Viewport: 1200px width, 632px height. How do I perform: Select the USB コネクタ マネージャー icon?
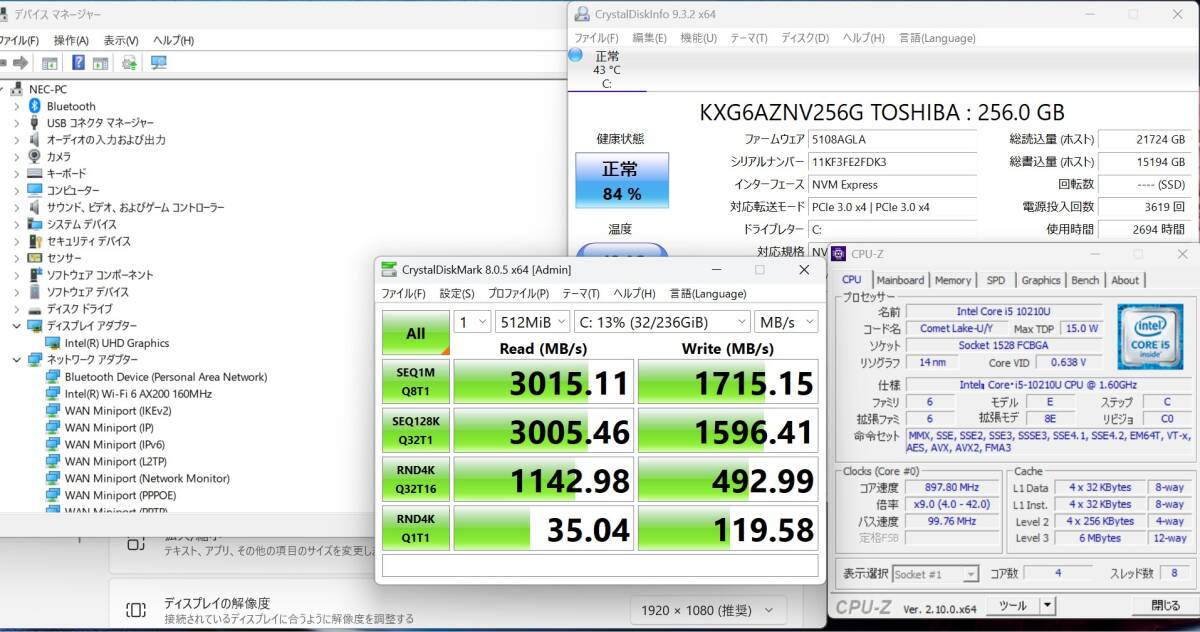coord(34,123)
